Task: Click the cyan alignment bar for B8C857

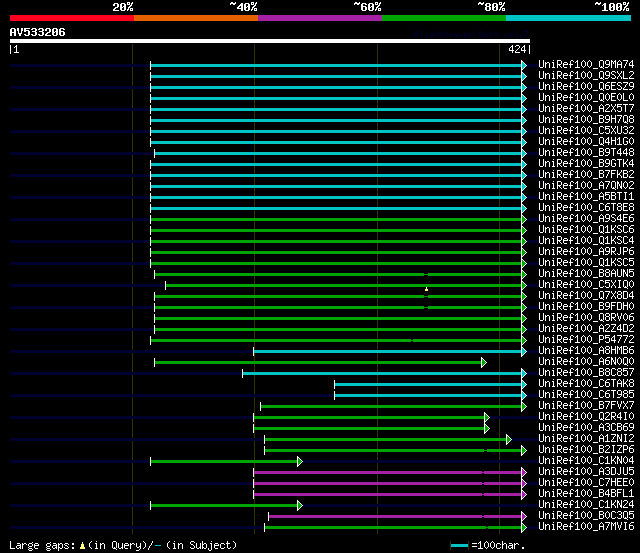Action: (382, 373)
